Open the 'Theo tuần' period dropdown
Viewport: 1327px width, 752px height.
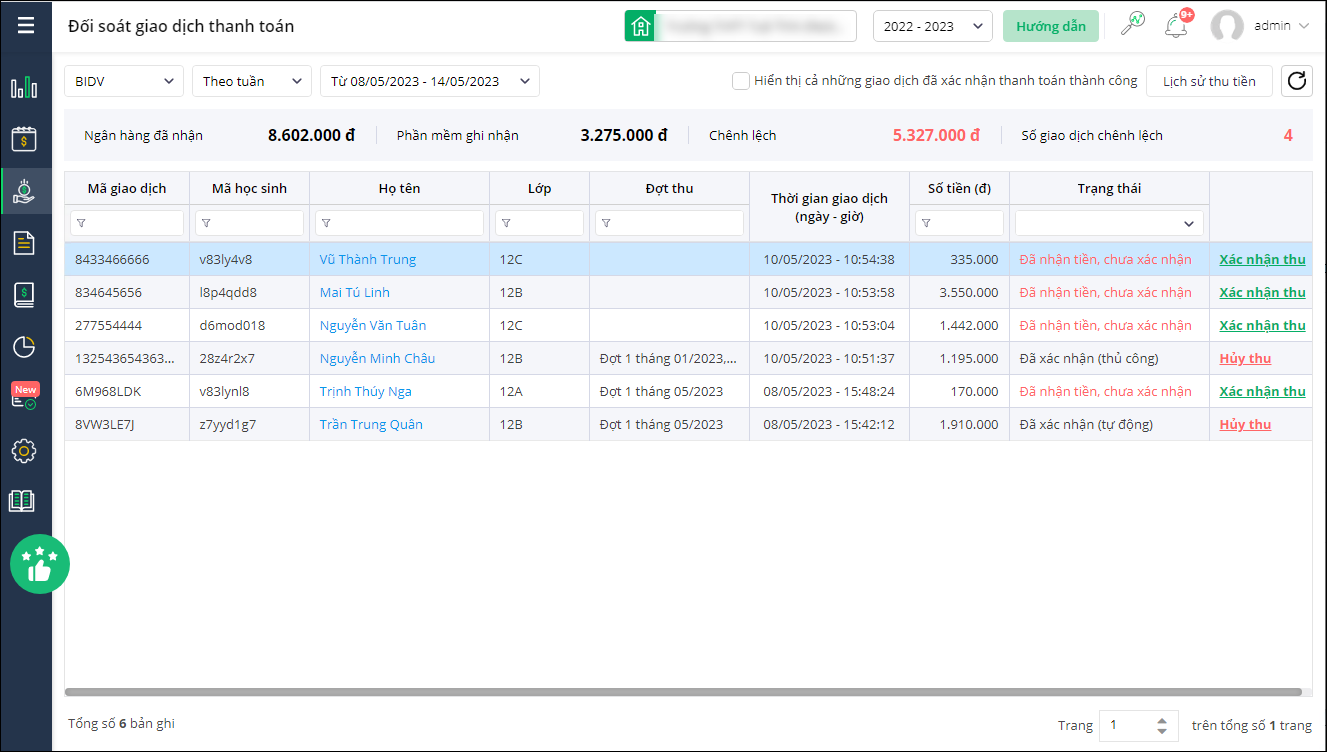point(251,81)
